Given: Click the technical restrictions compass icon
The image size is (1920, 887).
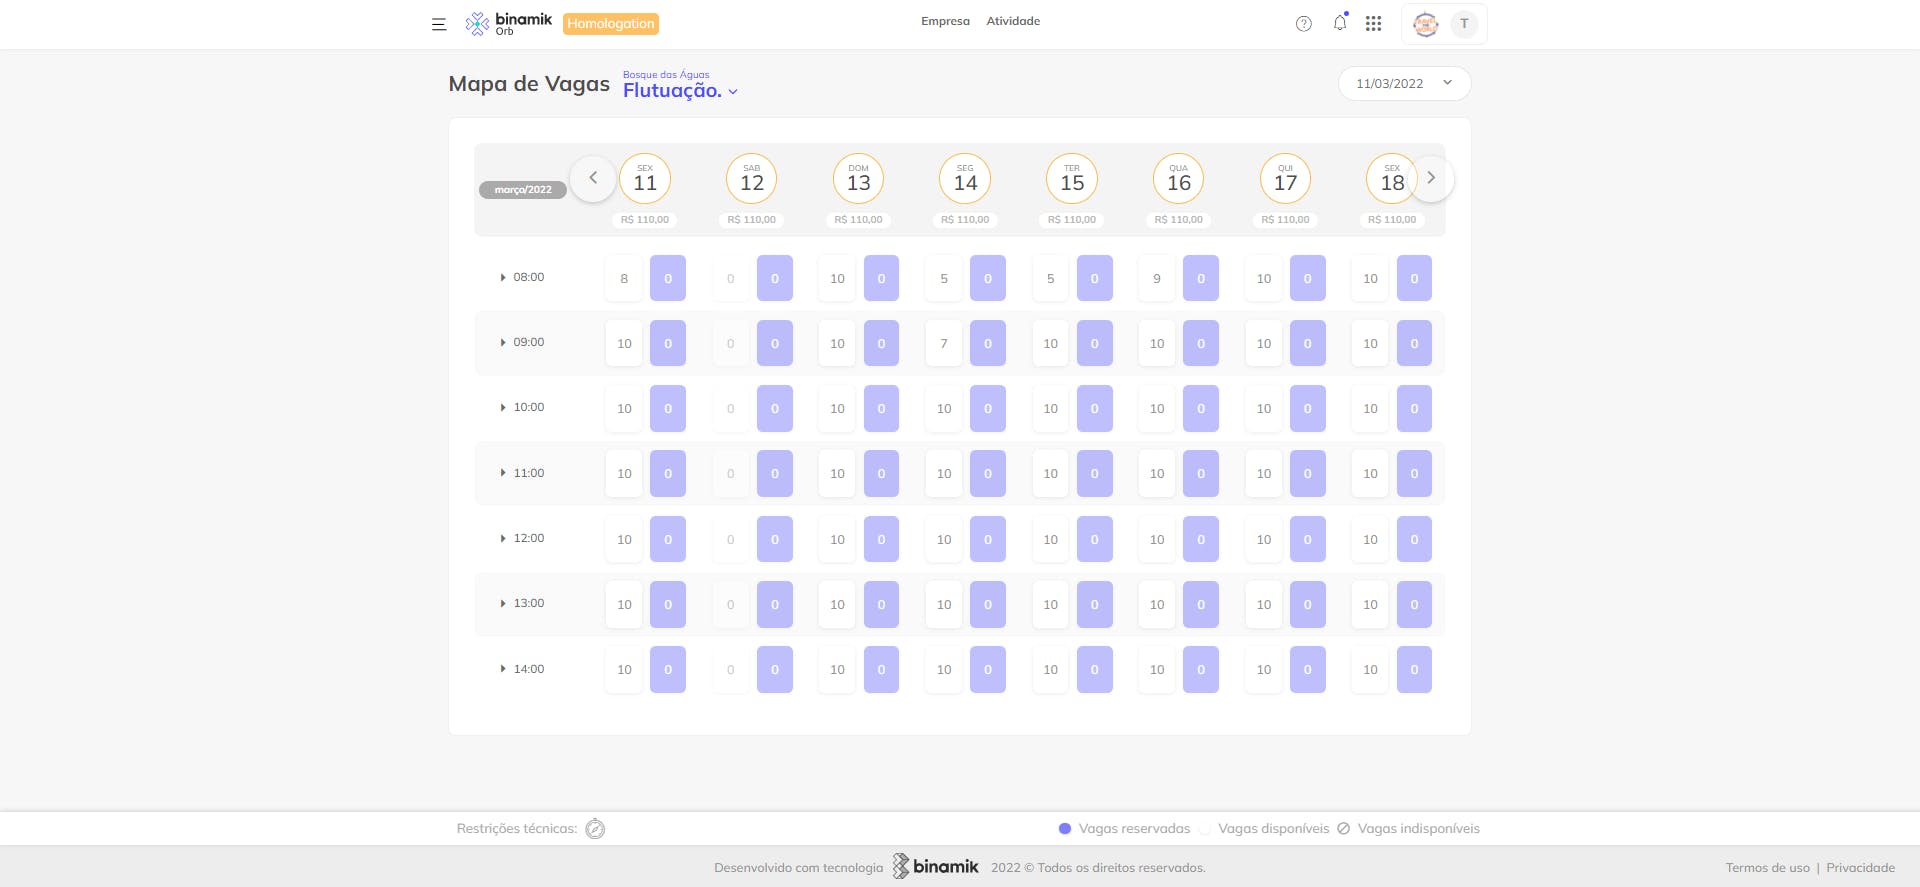Looking at the screenshot, I should (x=595, y=828).
